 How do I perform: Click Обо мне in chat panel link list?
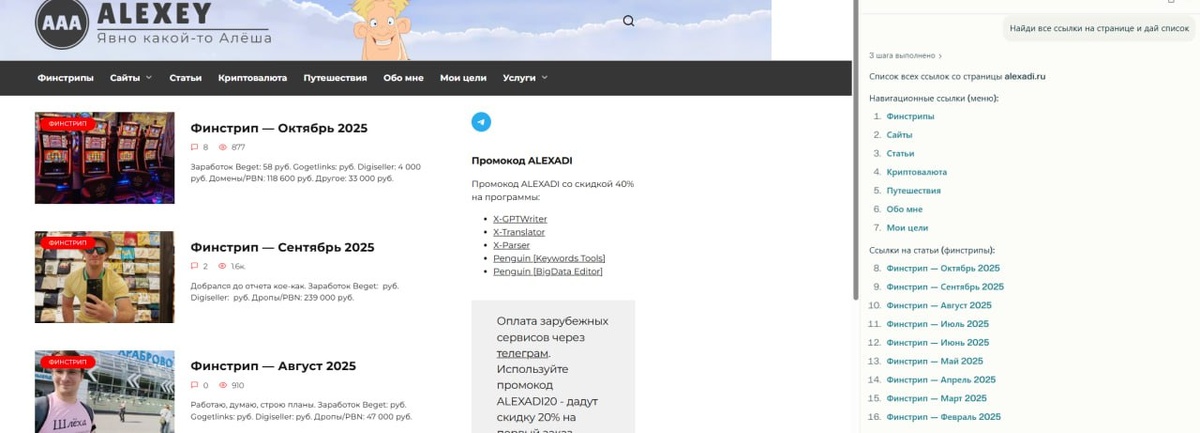tap(904, 209)
